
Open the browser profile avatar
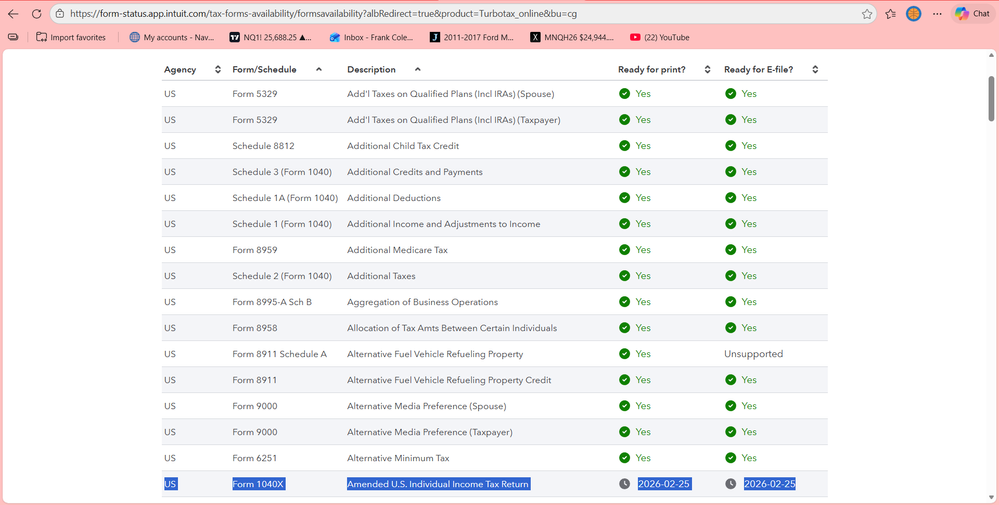[x=914, y=13]
